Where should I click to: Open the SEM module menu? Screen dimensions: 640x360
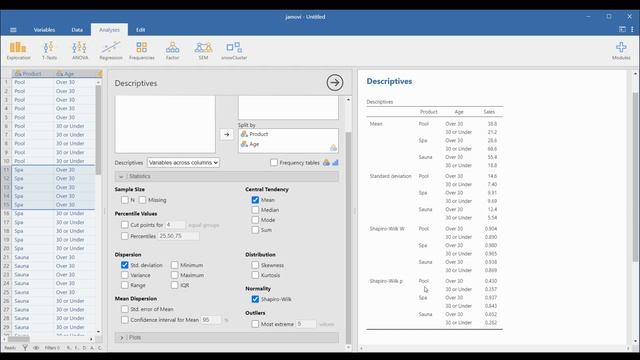(x=203, y=51)
